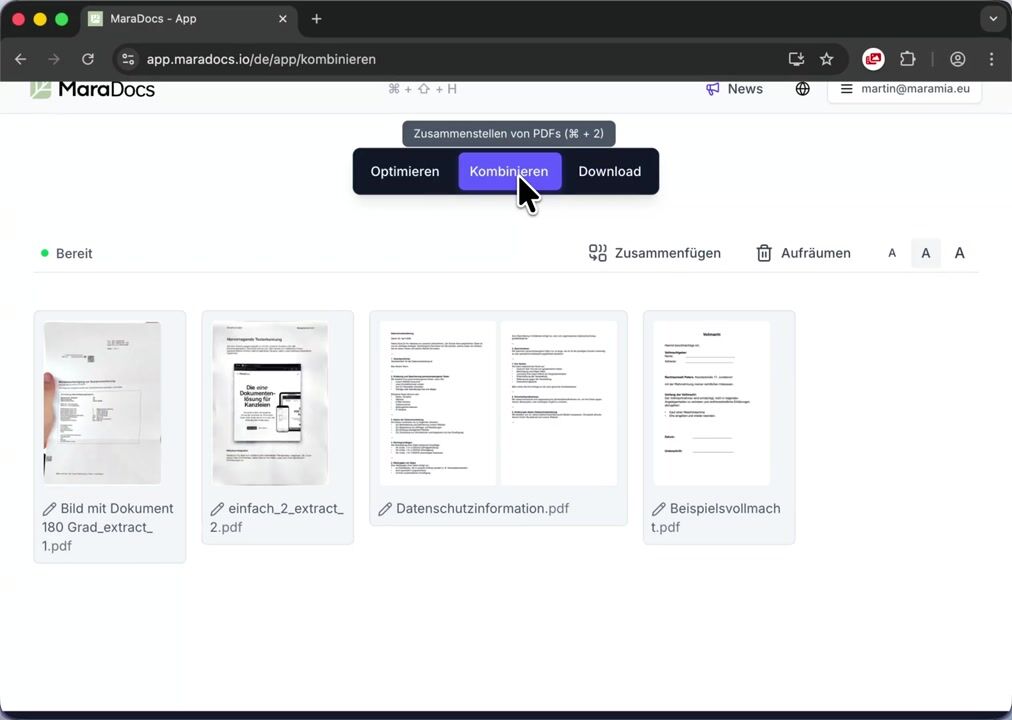Click pencil icon next to einfach_2_extract_2.pdf

[217, 509]
